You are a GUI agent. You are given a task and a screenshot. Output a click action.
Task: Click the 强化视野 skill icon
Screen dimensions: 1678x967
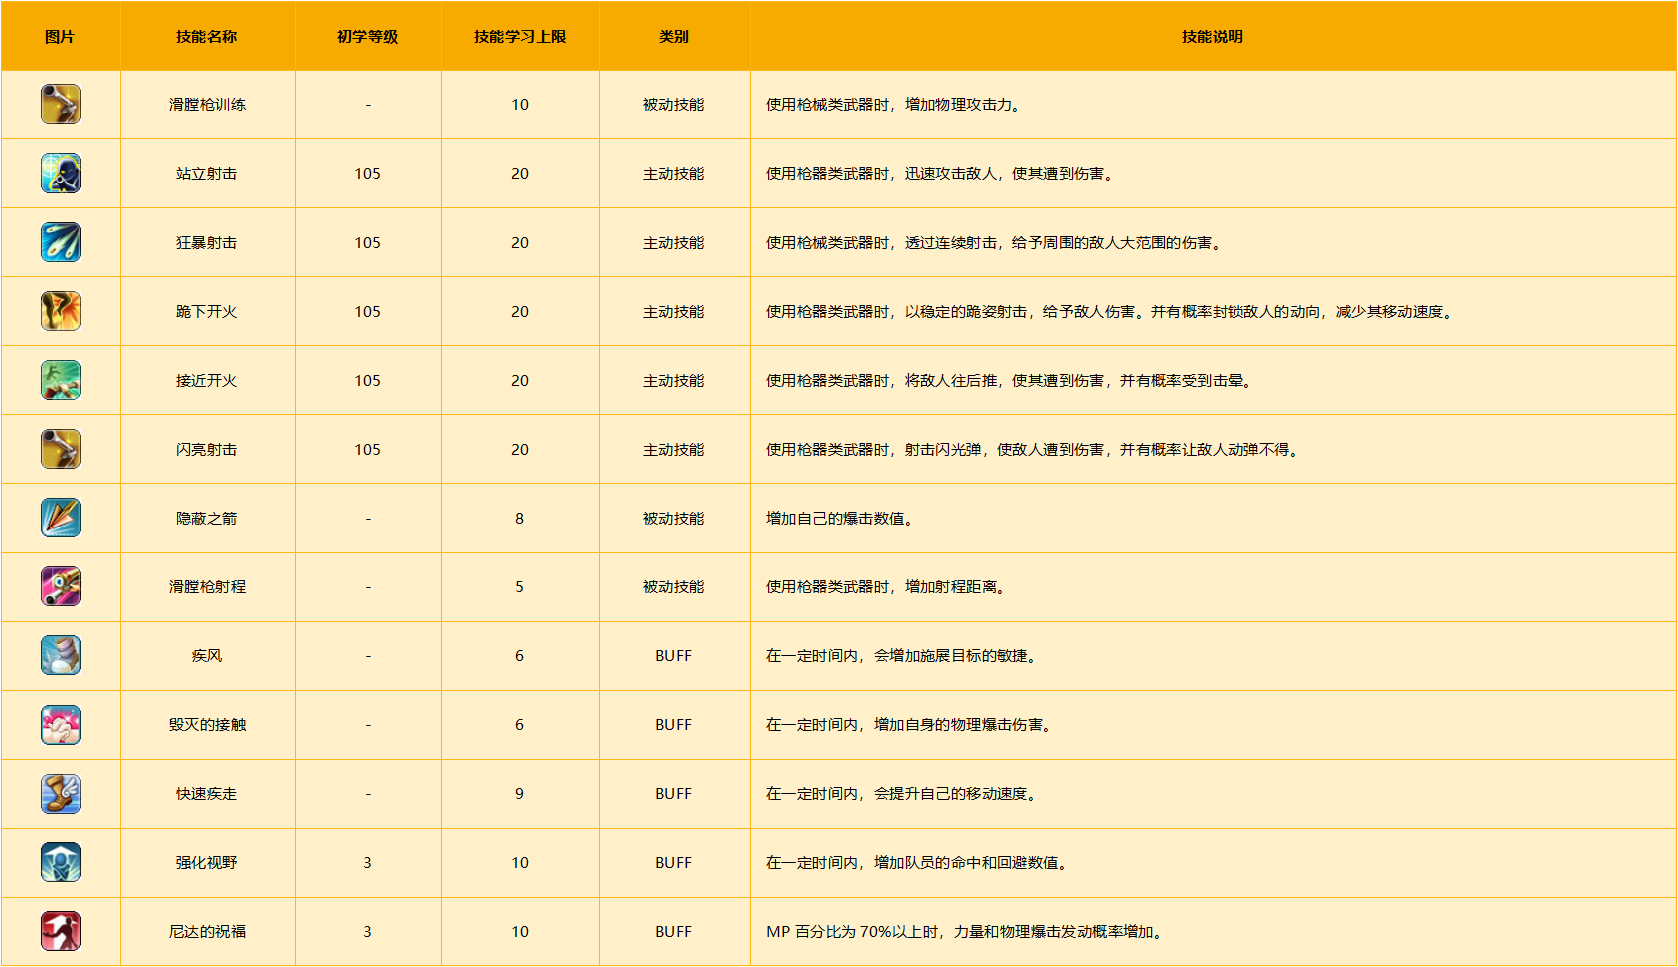point(61,862)
